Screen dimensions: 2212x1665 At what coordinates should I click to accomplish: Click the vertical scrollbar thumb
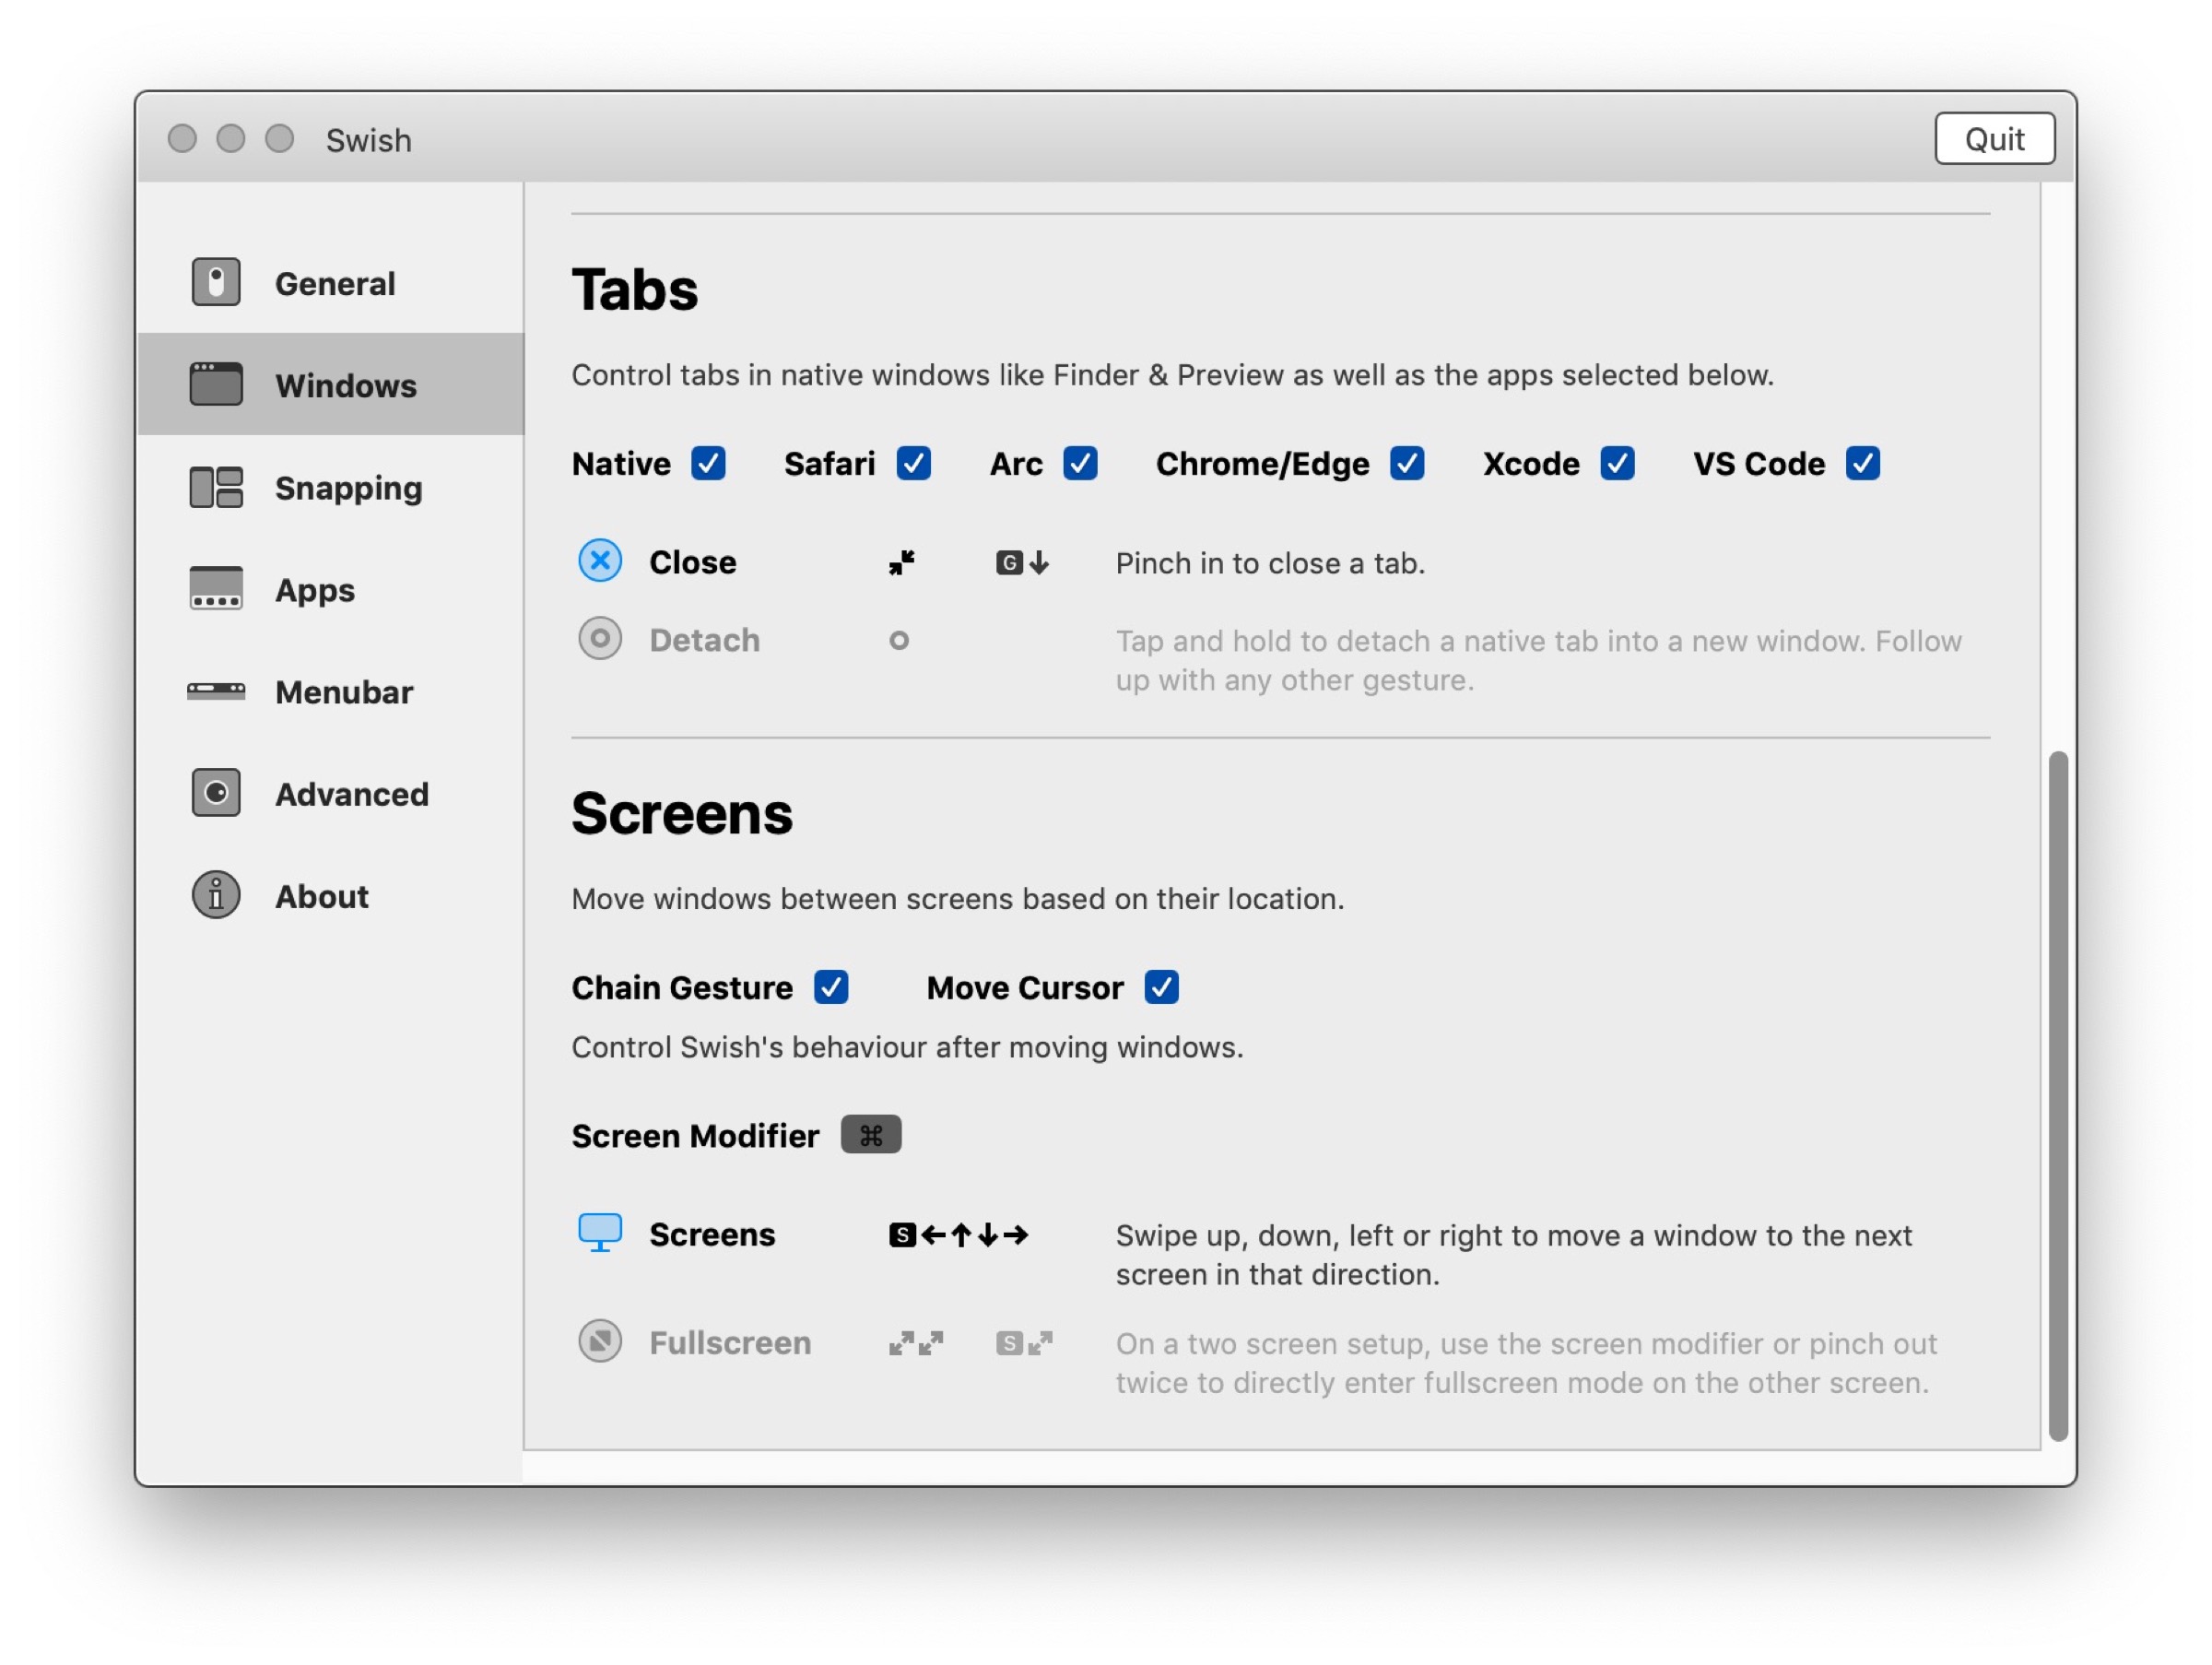[2057, 1095]
